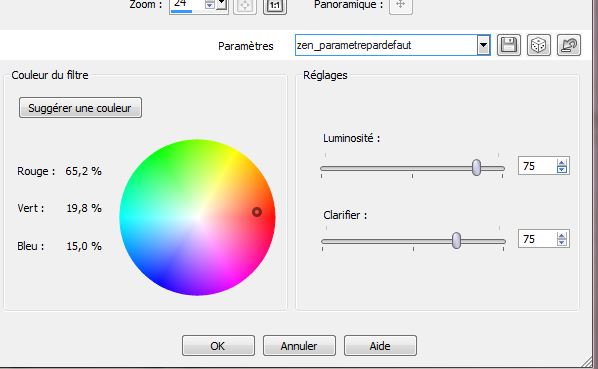Screen dimensions: 598x369
Task: Open the Zoom value dropdown arrow
Action: pos(222,4)
